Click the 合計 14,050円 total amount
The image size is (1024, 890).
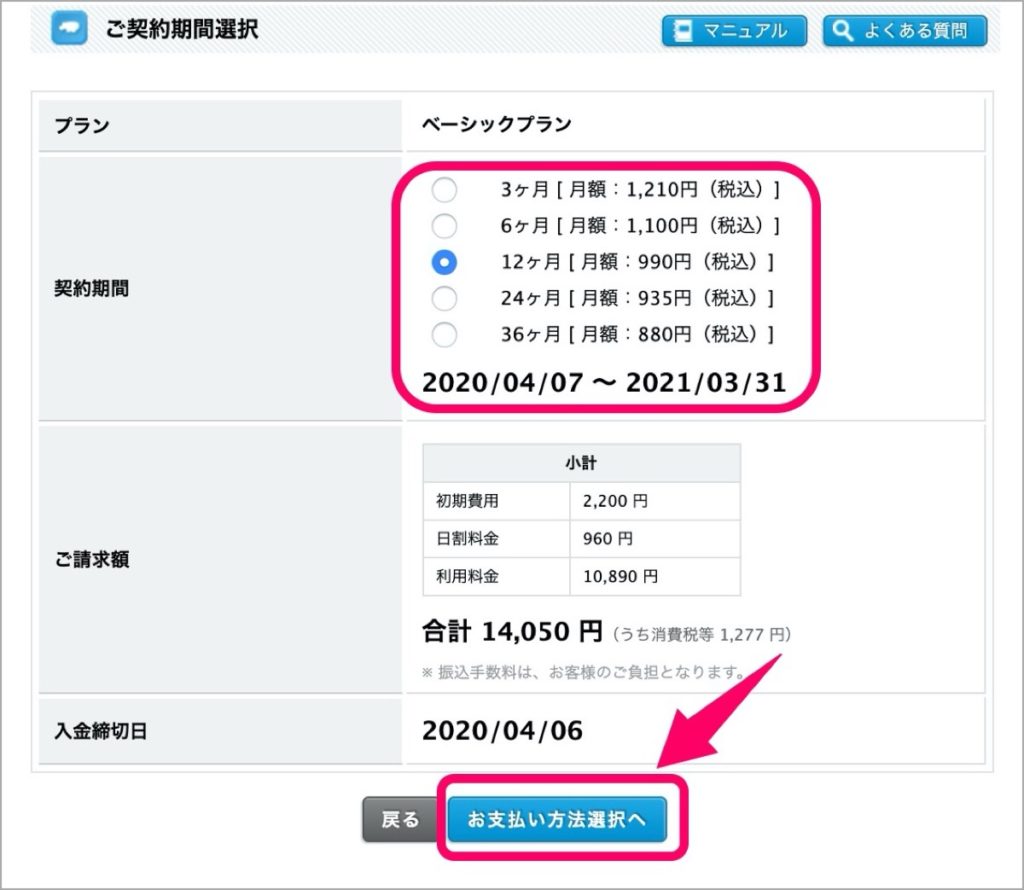[x=512, y=631]
